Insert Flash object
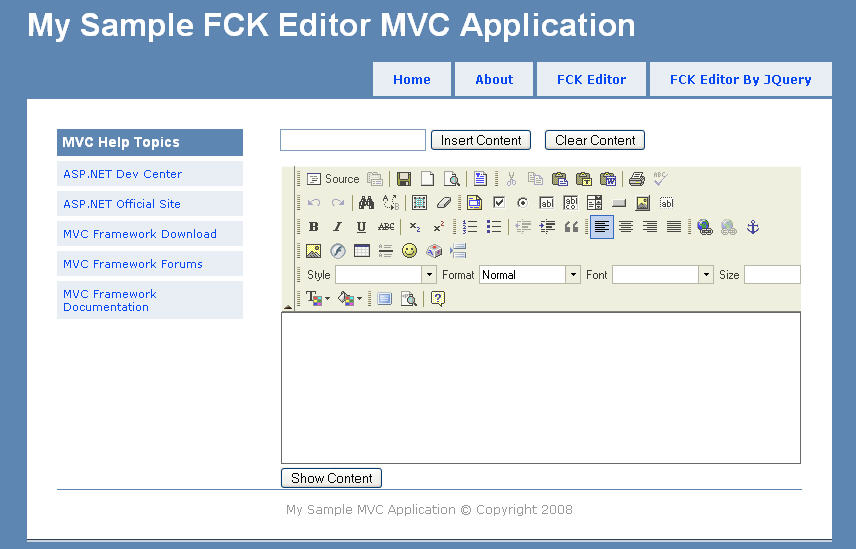 337,251
